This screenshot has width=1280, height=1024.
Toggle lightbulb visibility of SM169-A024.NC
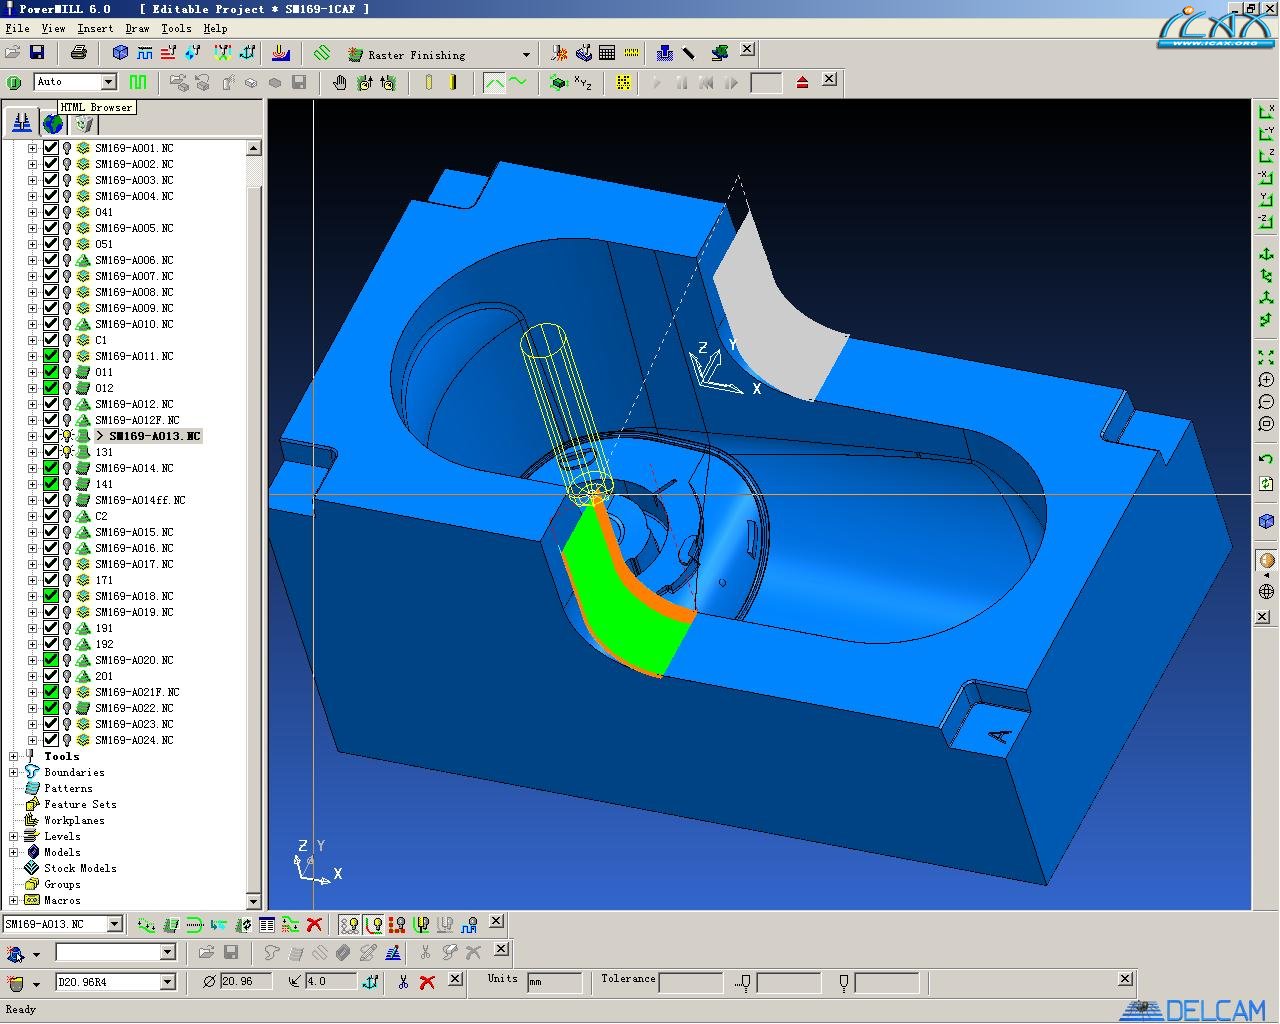coord(67,740)
